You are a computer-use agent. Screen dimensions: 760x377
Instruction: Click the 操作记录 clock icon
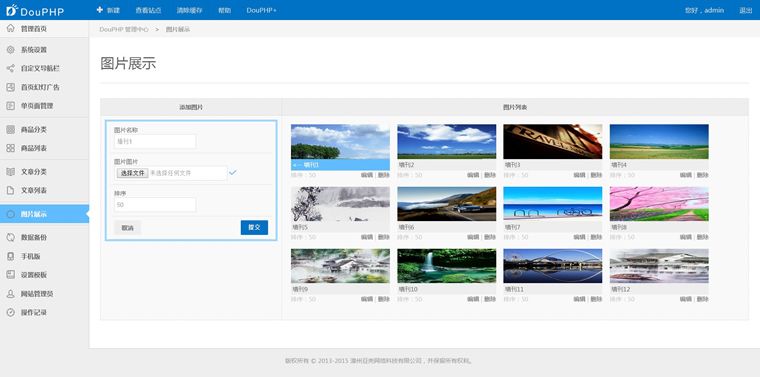click(10, 313)
